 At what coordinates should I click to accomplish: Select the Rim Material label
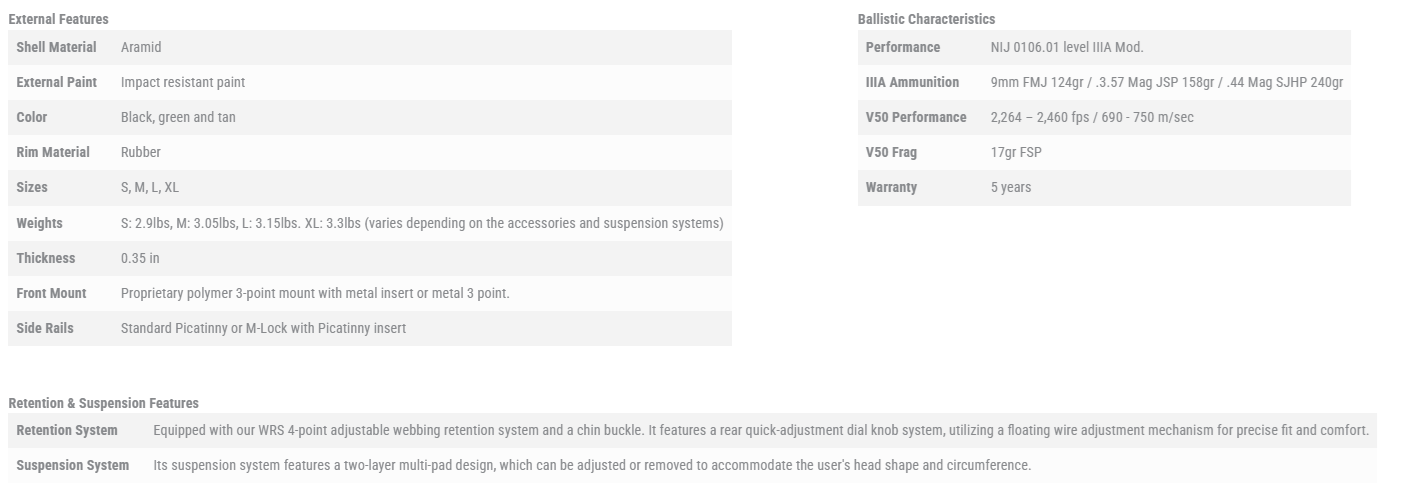click(53, 152)
